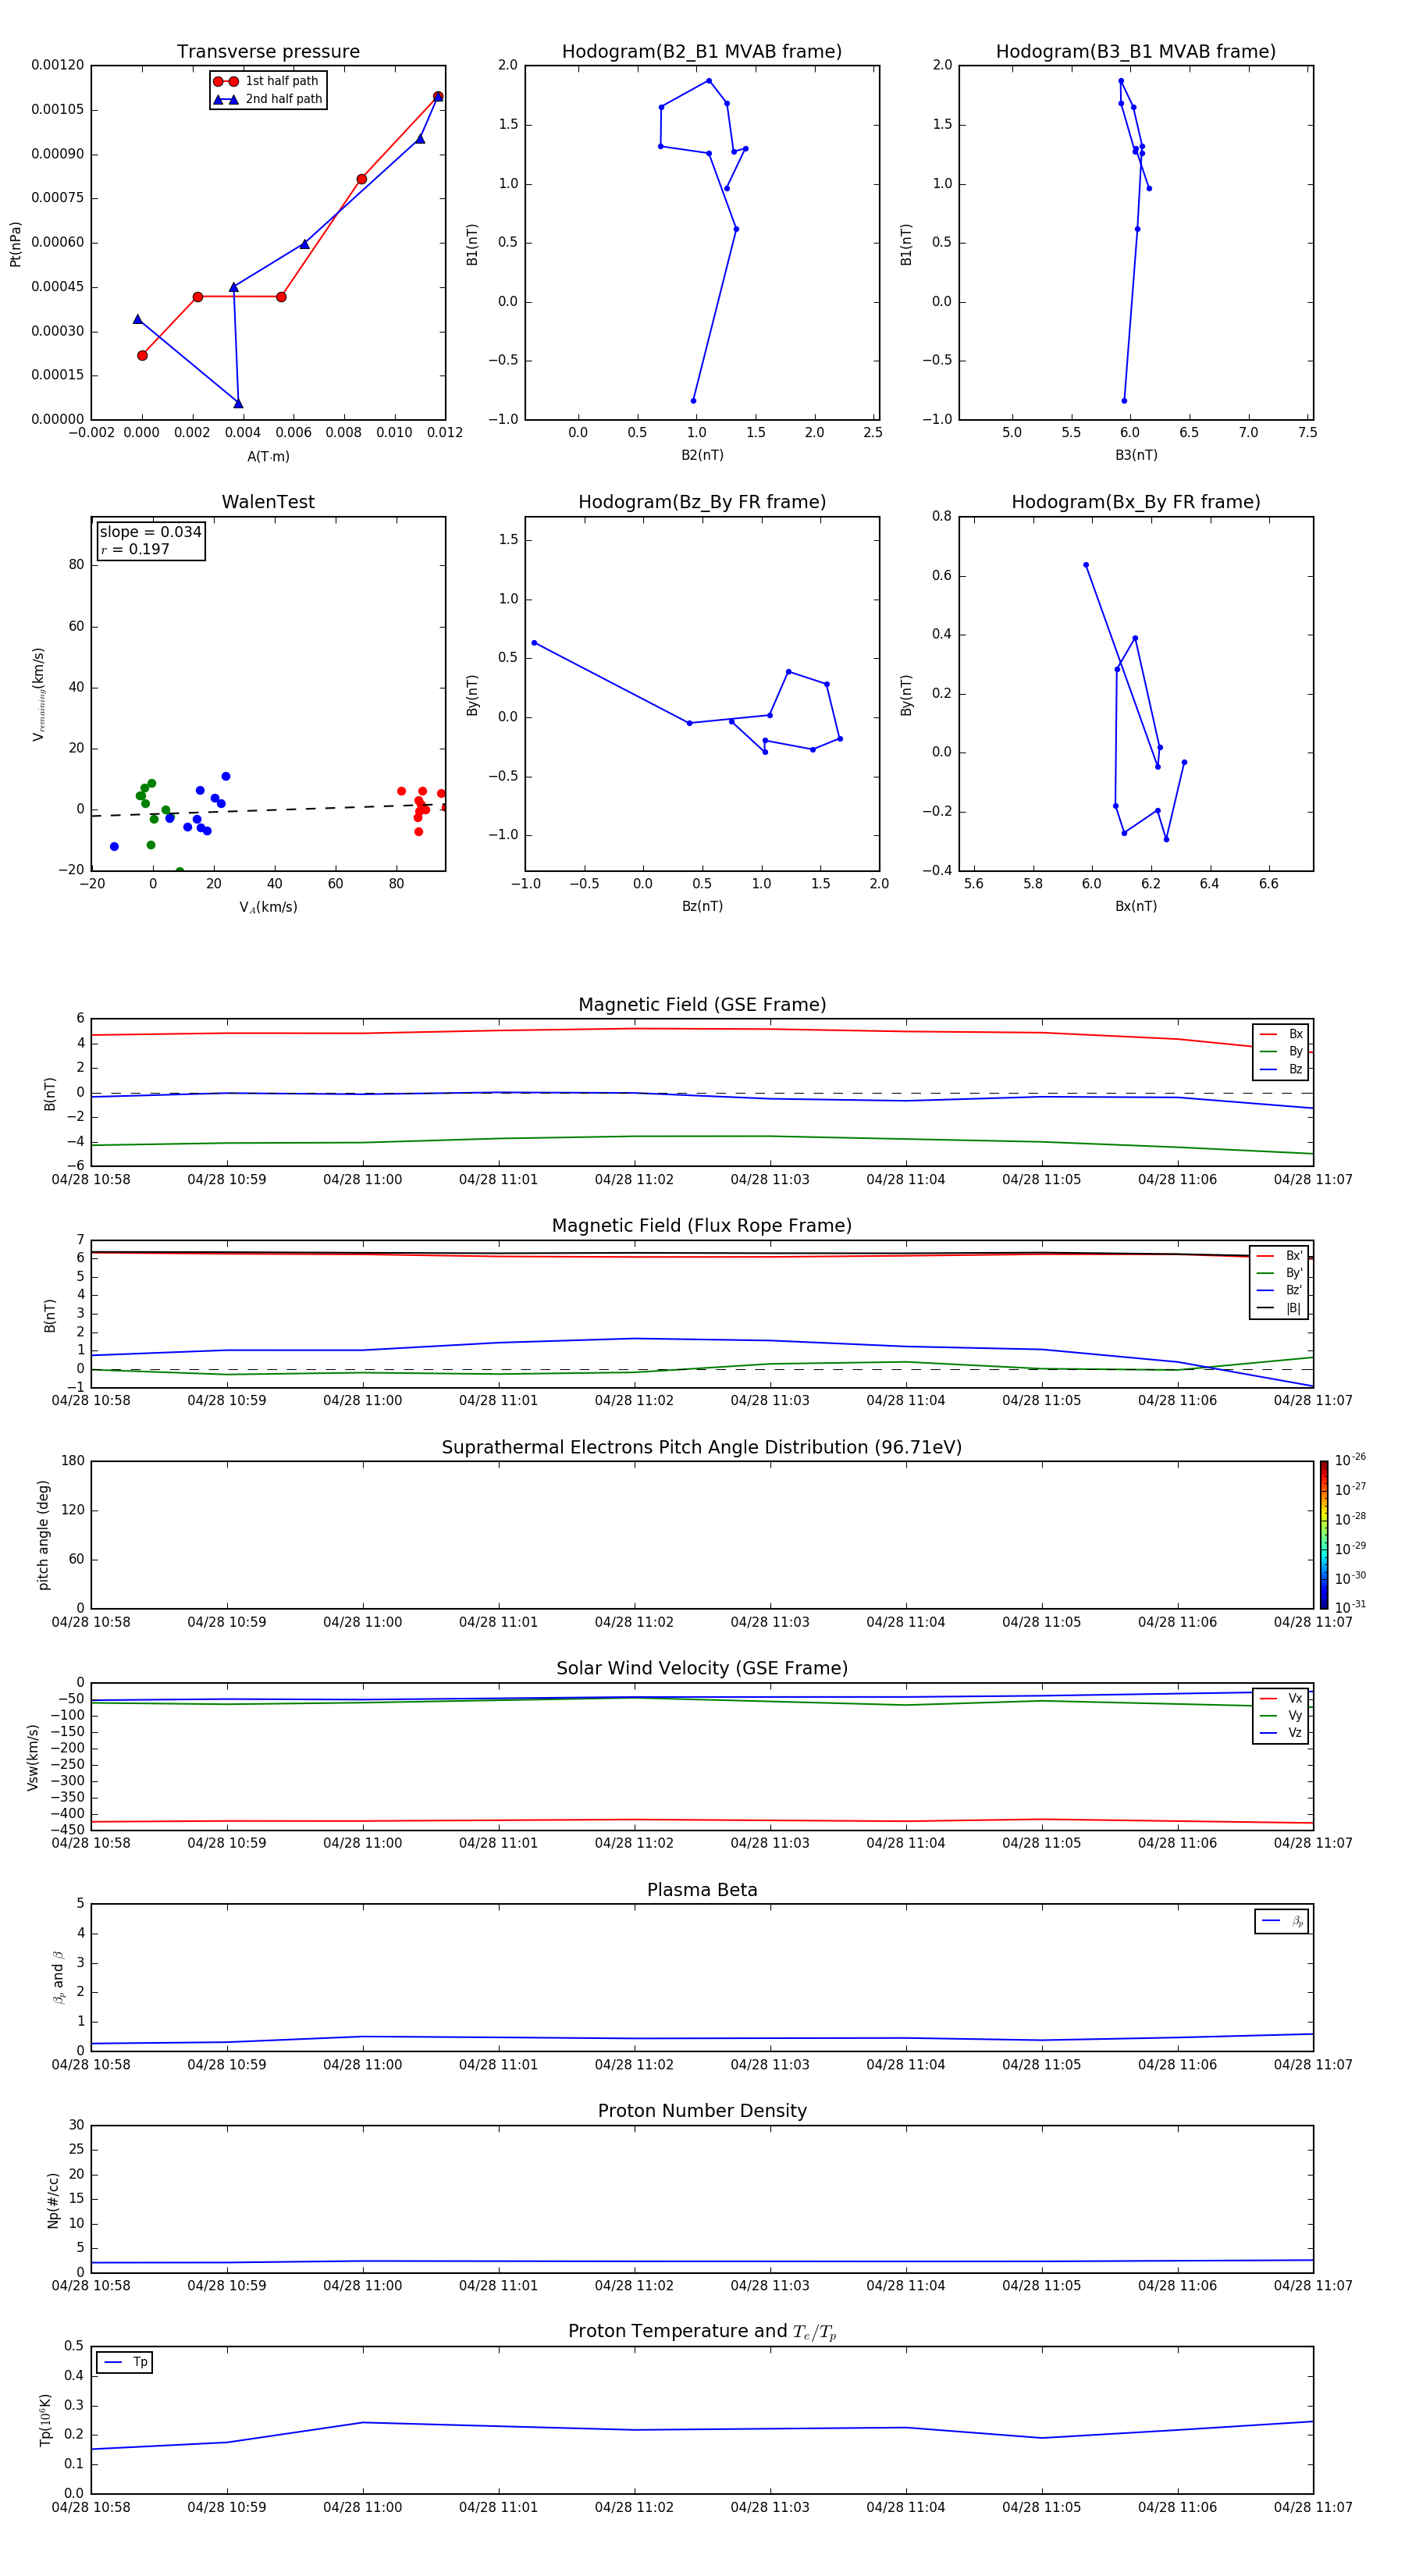Click the "Bx(nT)" x-axis label
The height and width of the screenshot is (2576, 1405).
click(x=1136, y=906)
